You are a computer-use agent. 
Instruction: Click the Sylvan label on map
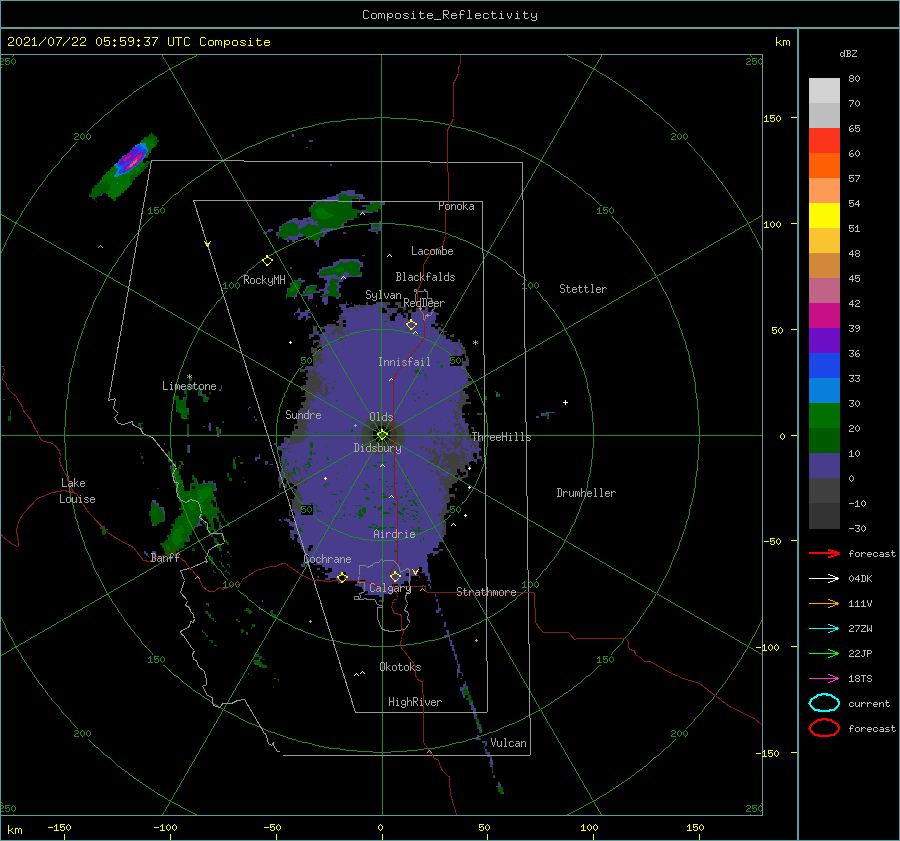coord(383,295)
